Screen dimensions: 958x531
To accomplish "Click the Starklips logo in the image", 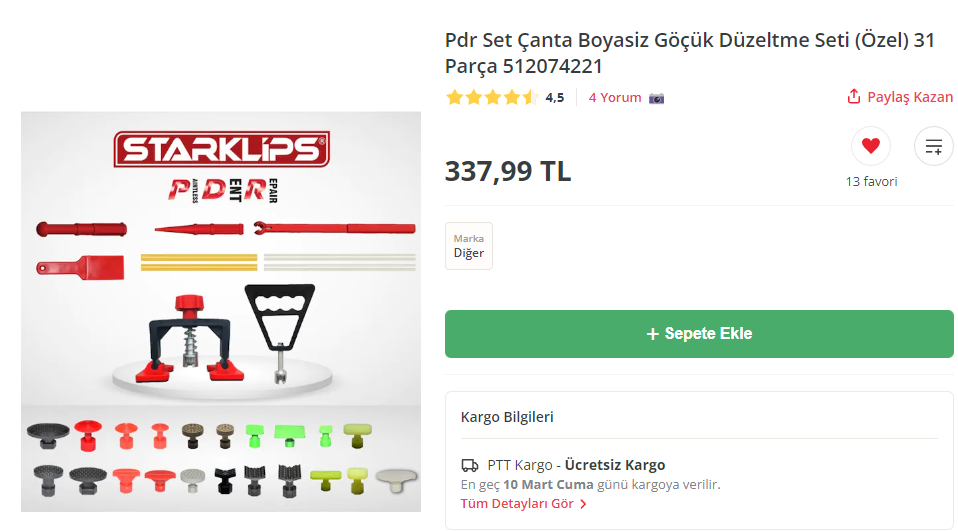I will point(222,149).
